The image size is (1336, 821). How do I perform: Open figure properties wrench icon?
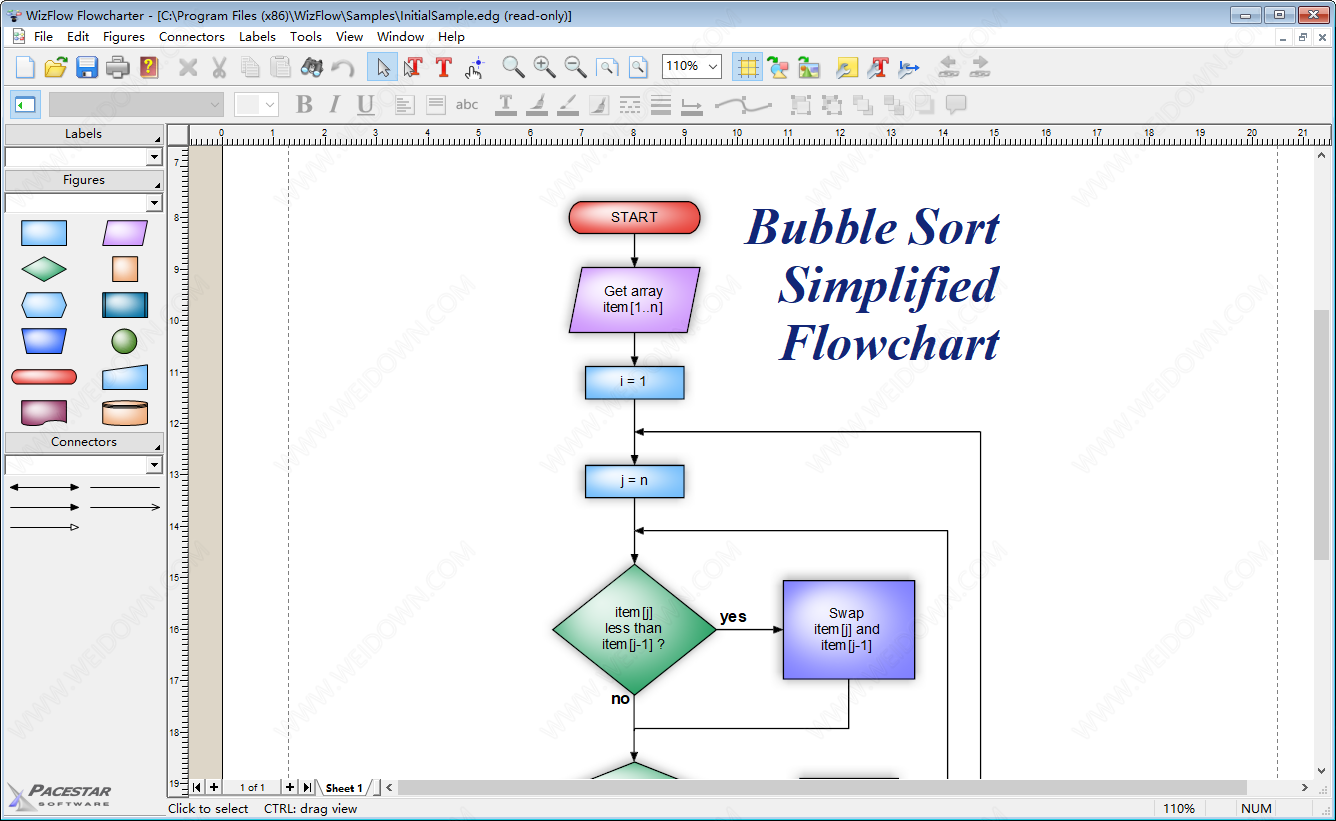(x=847, y=67)
